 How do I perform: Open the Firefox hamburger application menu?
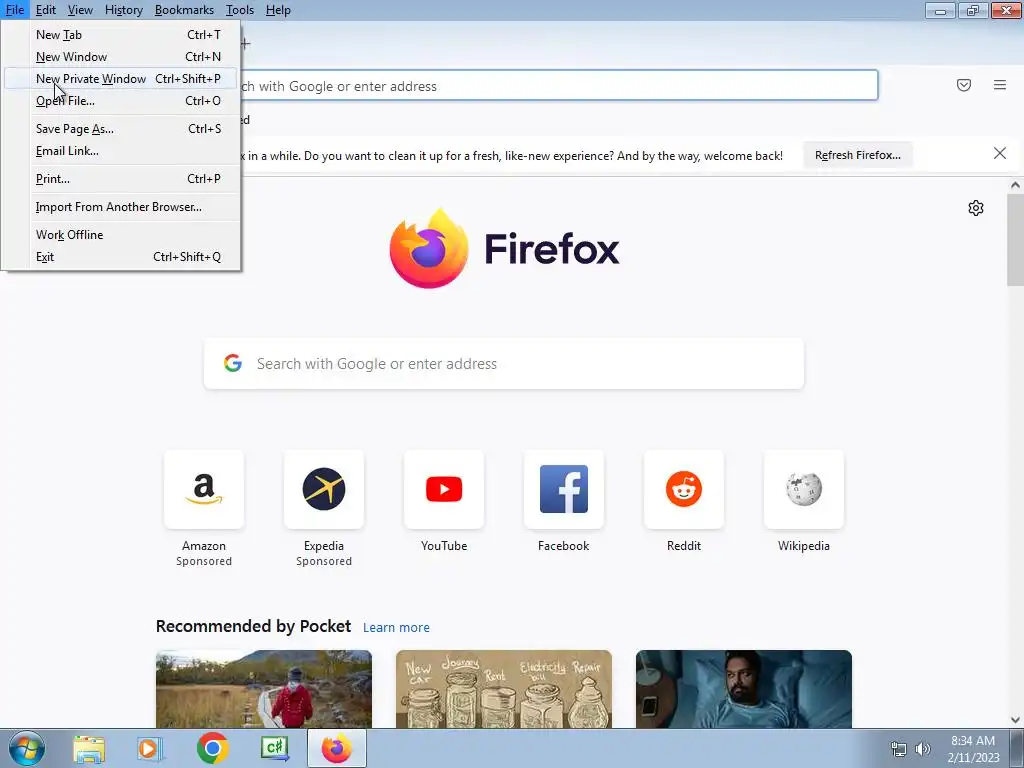[999, 85]
